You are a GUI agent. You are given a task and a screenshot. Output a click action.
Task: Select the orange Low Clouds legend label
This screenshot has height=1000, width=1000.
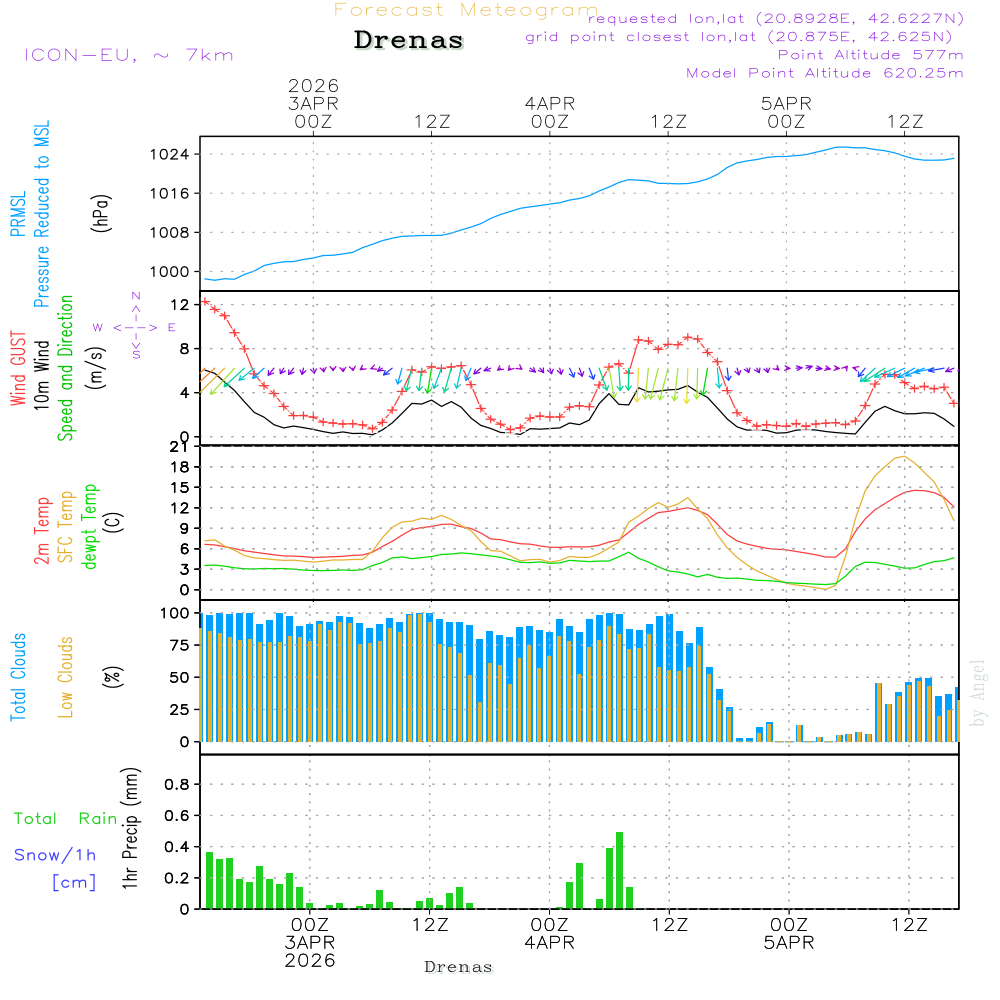66,677
